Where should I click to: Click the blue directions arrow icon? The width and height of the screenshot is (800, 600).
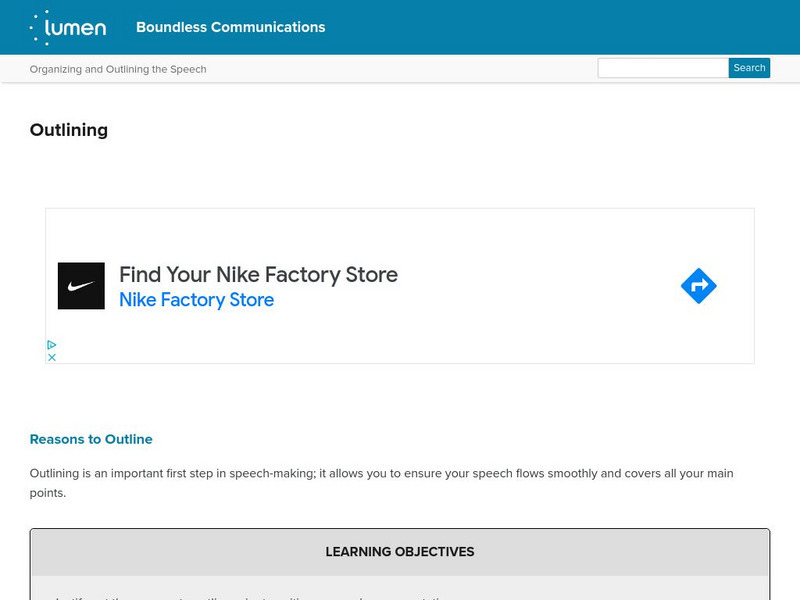[698, 286]
